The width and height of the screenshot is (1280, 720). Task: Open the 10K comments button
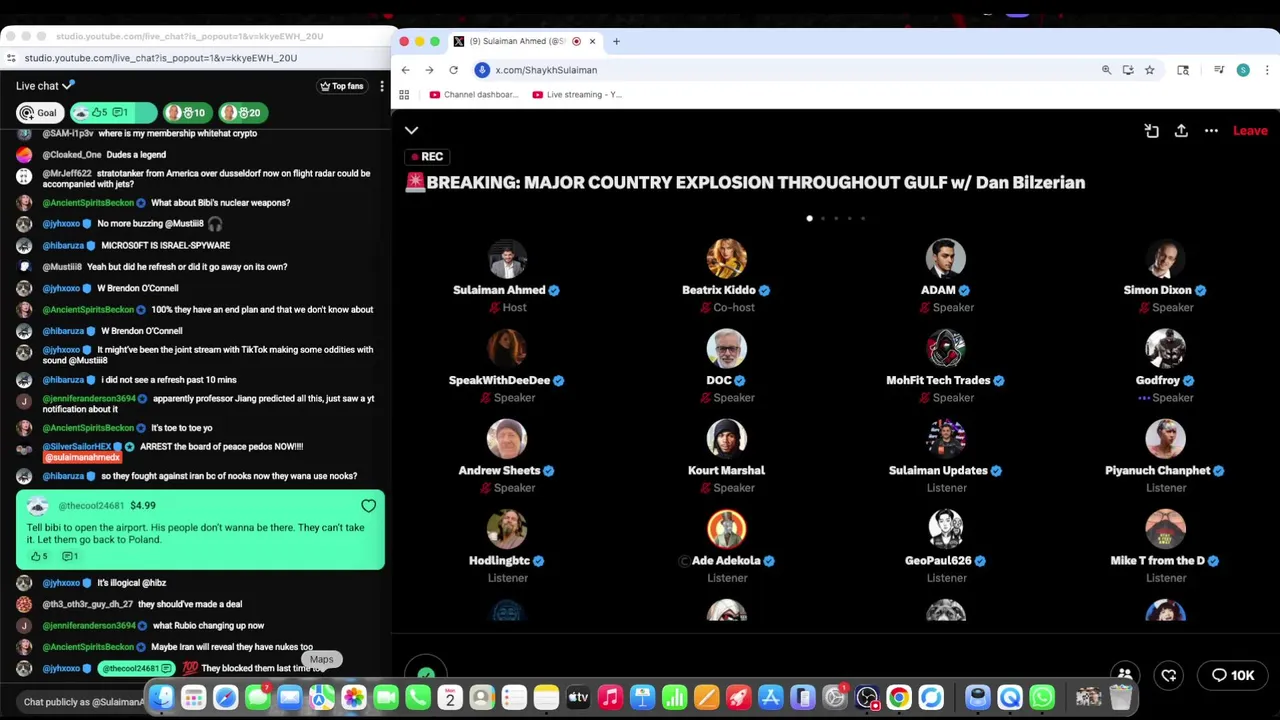[x=1233, y=675]
